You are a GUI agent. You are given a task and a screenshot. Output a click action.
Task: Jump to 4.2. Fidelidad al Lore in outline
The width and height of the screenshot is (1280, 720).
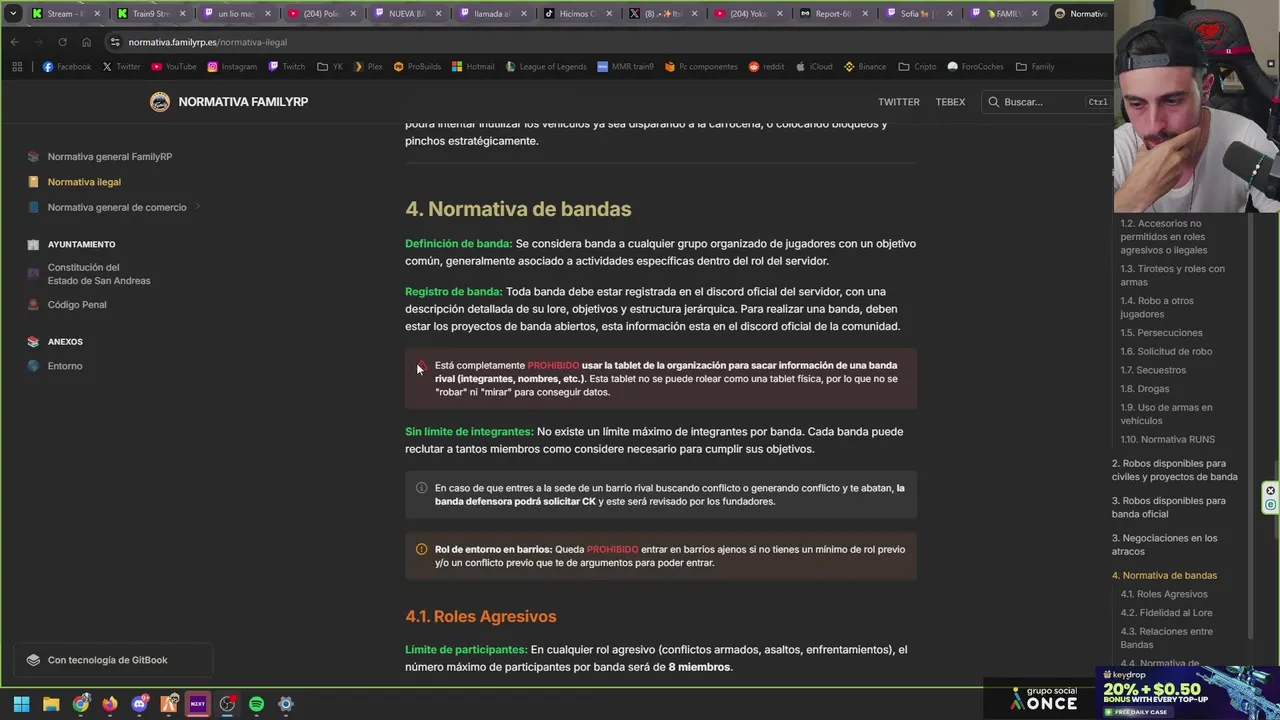coord(1166,613)
